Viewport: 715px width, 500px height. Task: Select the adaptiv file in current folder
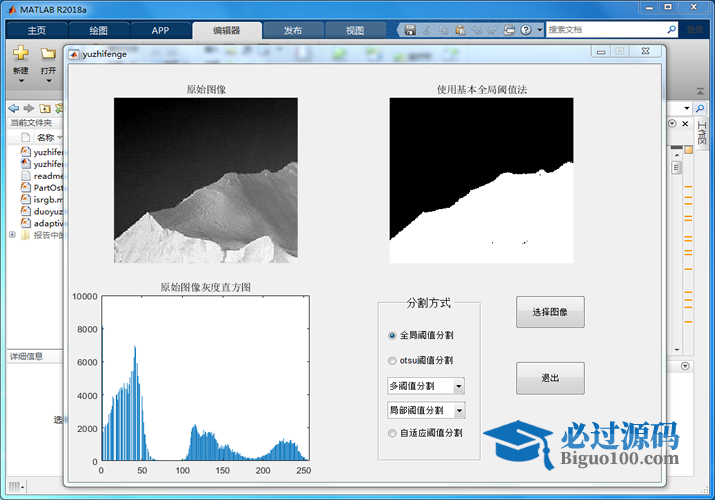point(41,223)
